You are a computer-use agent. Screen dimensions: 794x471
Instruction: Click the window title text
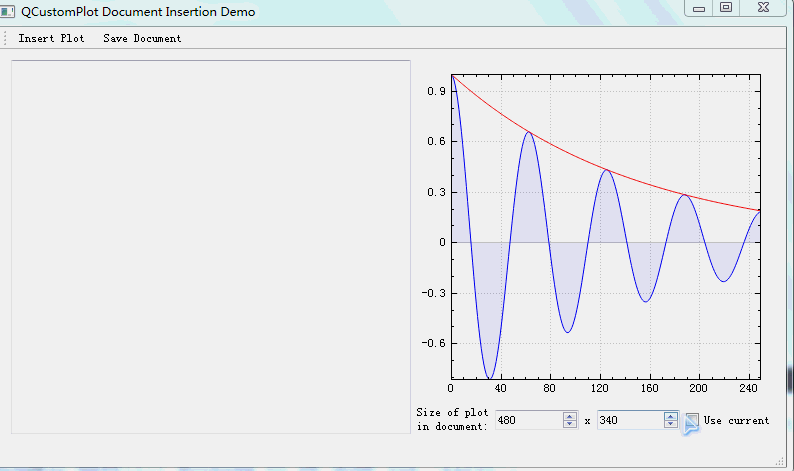pos(138,12)
